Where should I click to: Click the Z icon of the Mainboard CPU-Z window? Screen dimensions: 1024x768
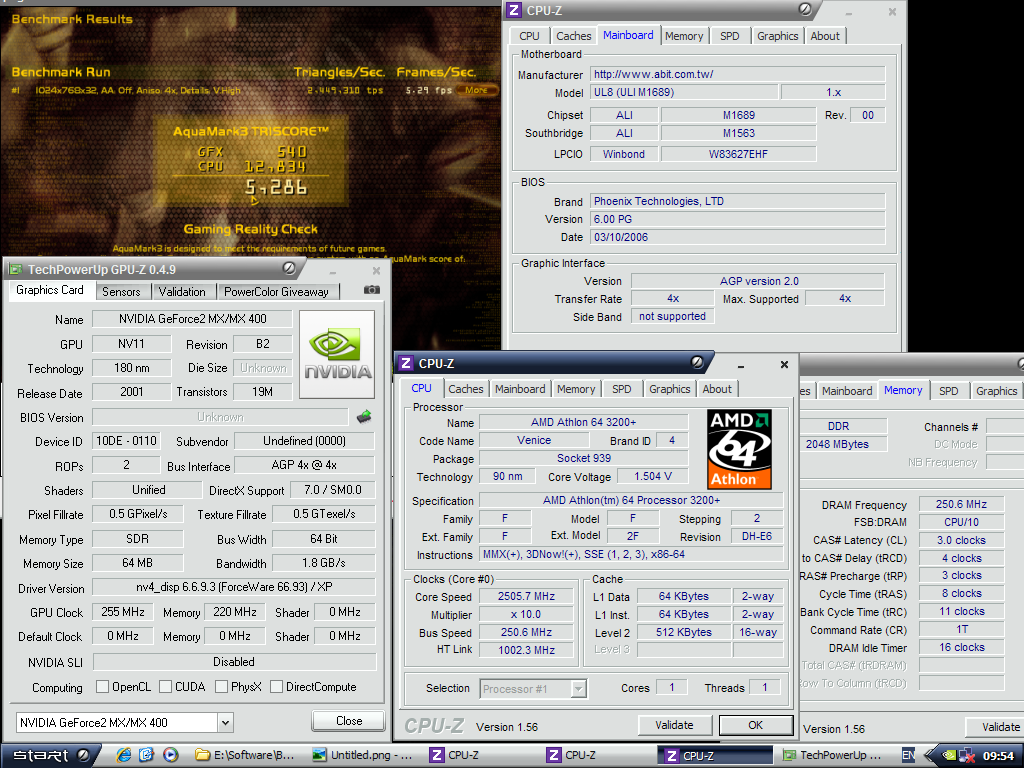point(515,10)
